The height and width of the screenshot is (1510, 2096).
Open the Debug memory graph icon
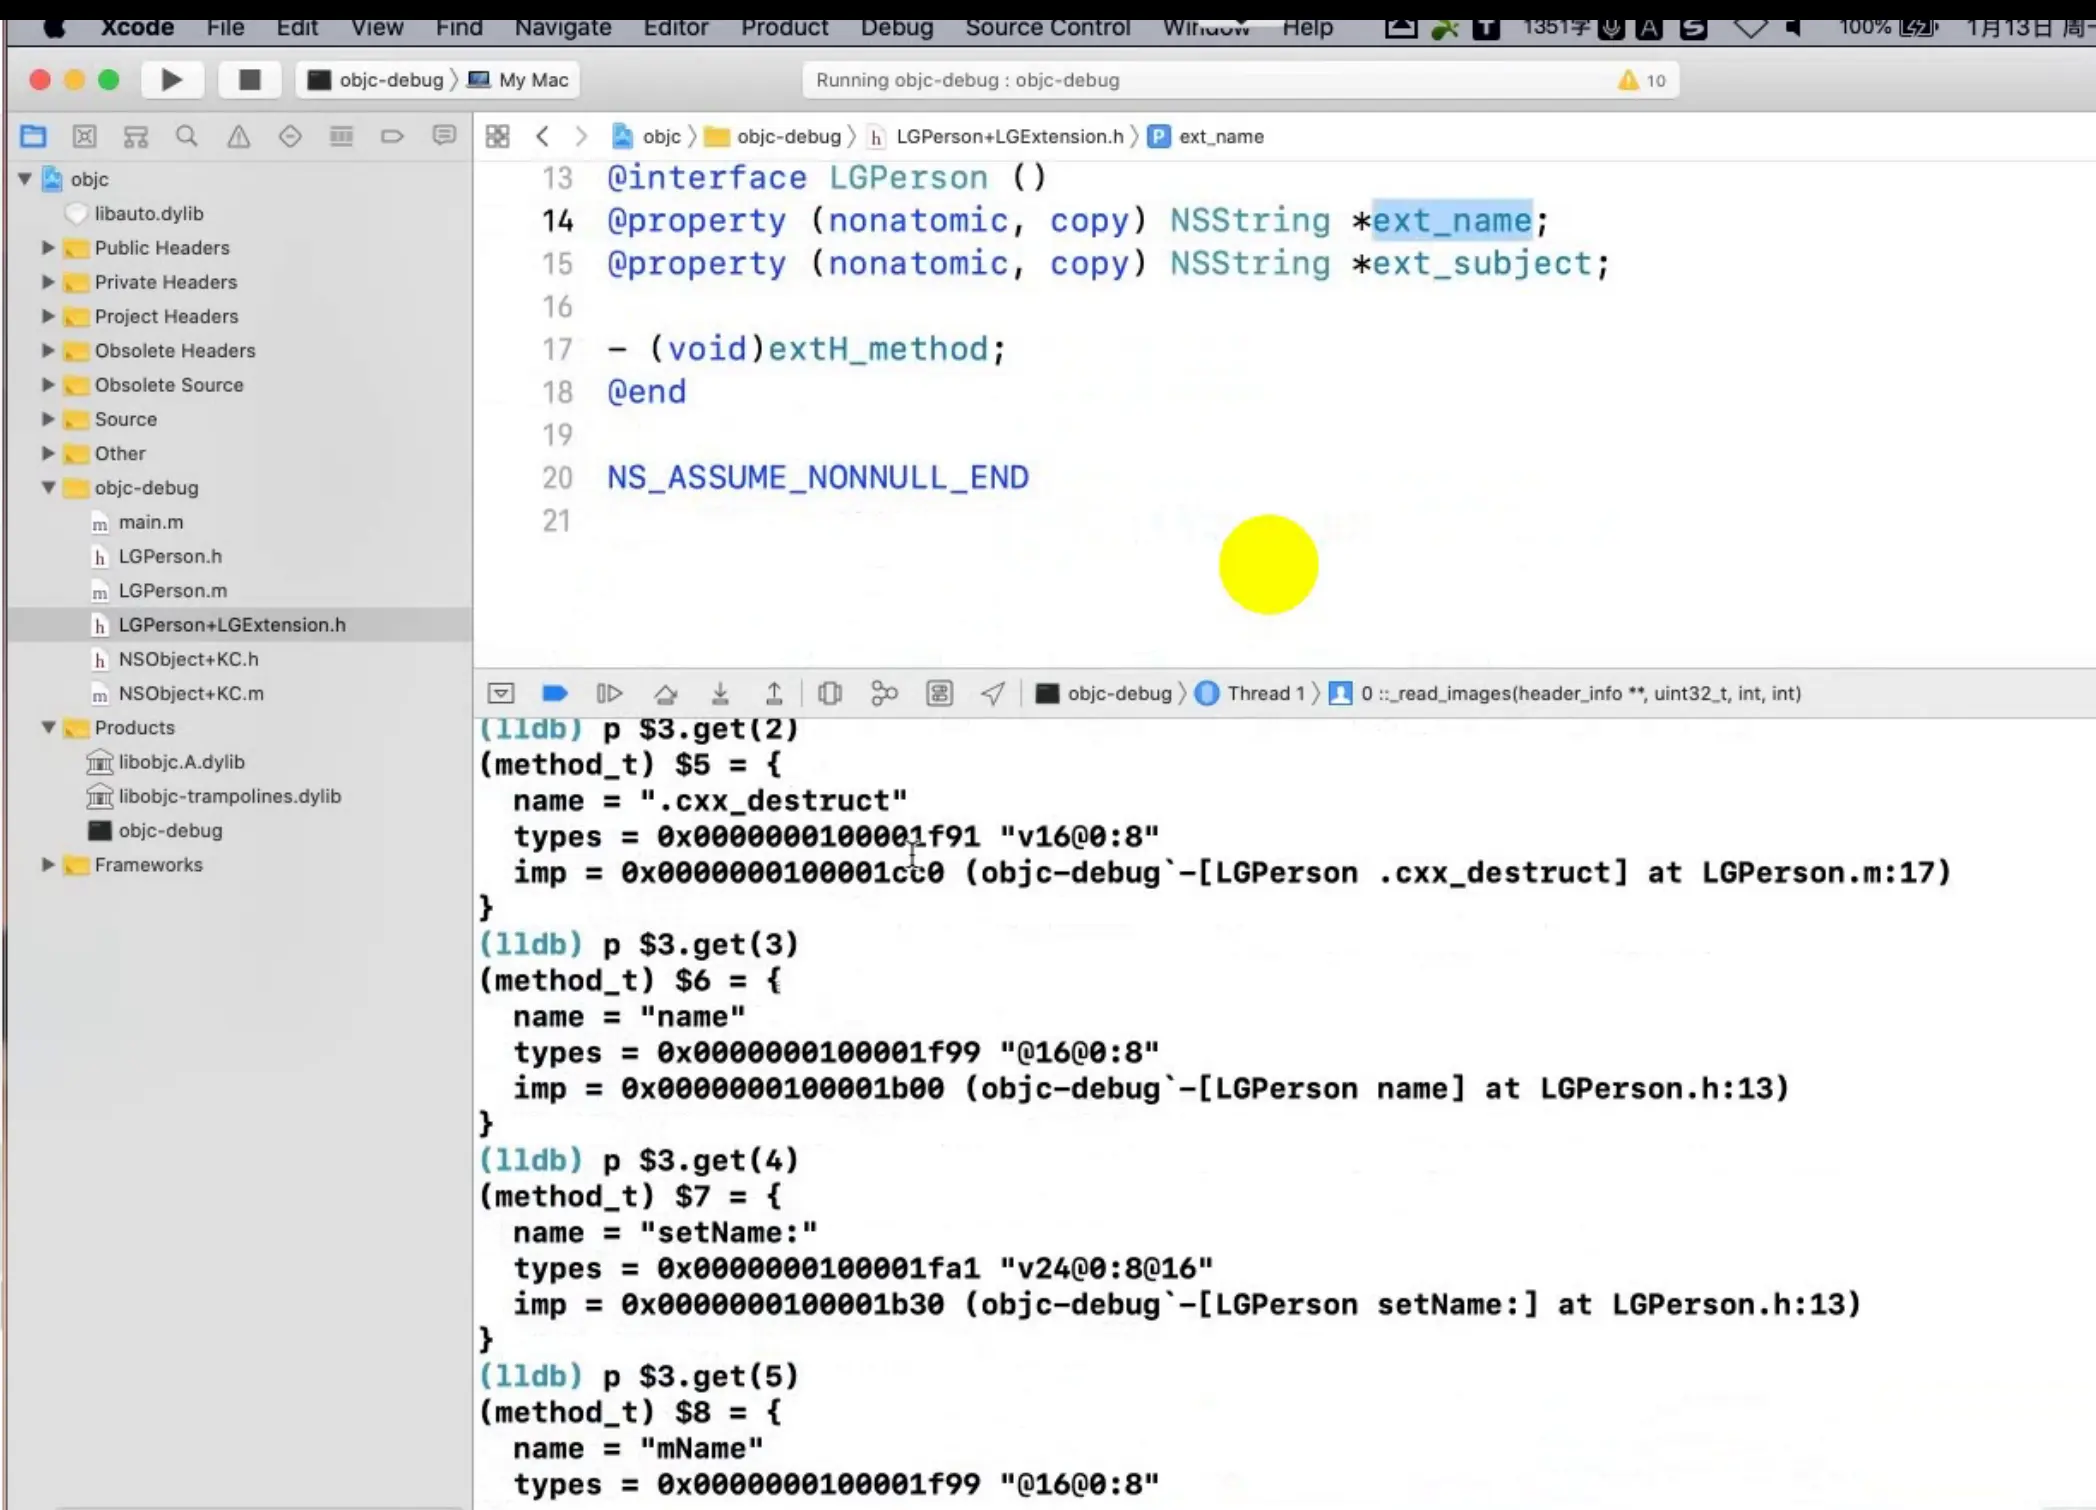click(884, 694)
